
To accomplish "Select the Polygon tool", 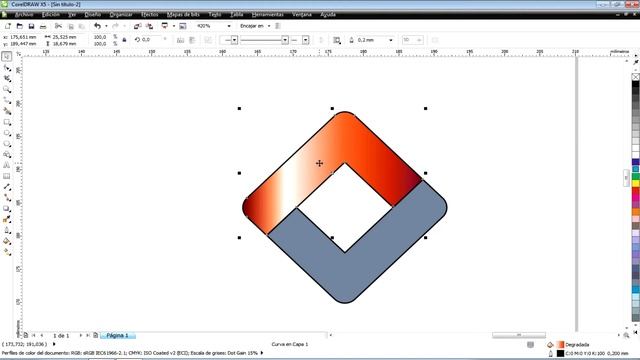I will (x=7, y=144).
